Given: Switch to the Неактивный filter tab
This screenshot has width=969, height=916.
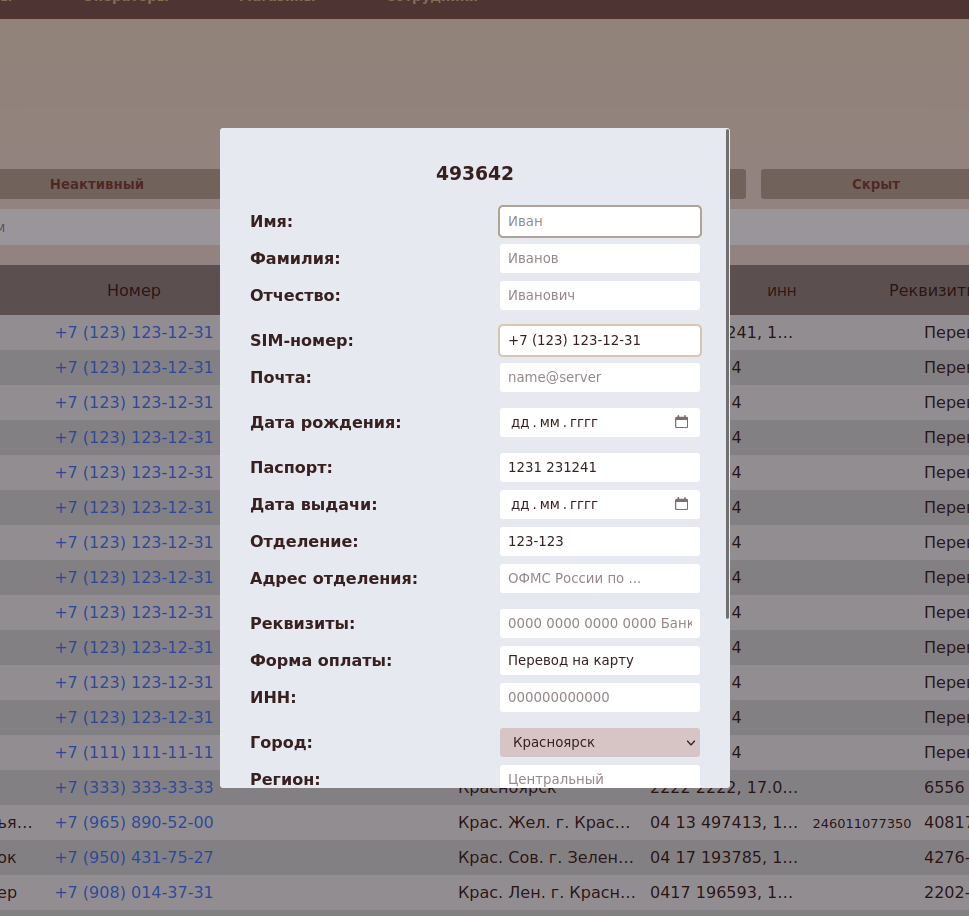Looking at the screenshot, I should click(x=97, y=184).
